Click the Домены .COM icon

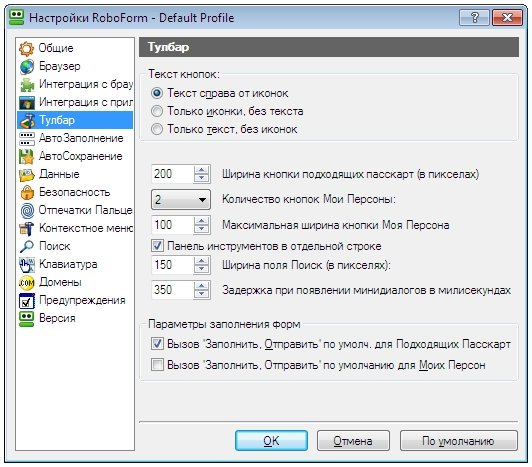[26, 282]
